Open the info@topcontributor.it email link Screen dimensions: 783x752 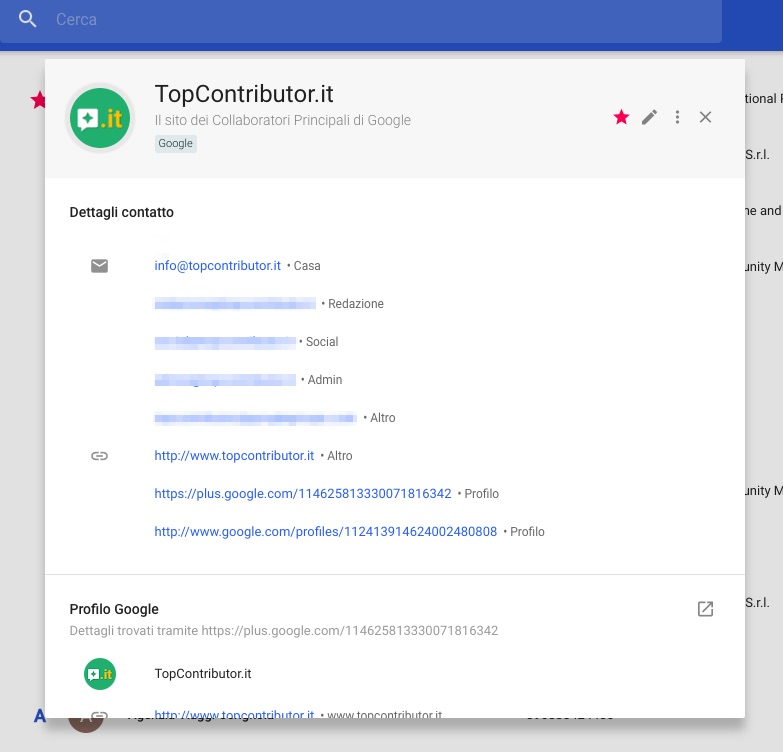click(217, 266)
